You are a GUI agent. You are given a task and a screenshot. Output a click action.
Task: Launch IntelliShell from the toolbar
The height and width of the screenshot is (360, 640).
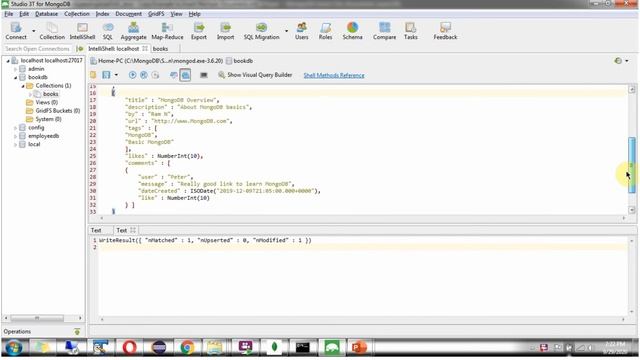tap(82, 31)
